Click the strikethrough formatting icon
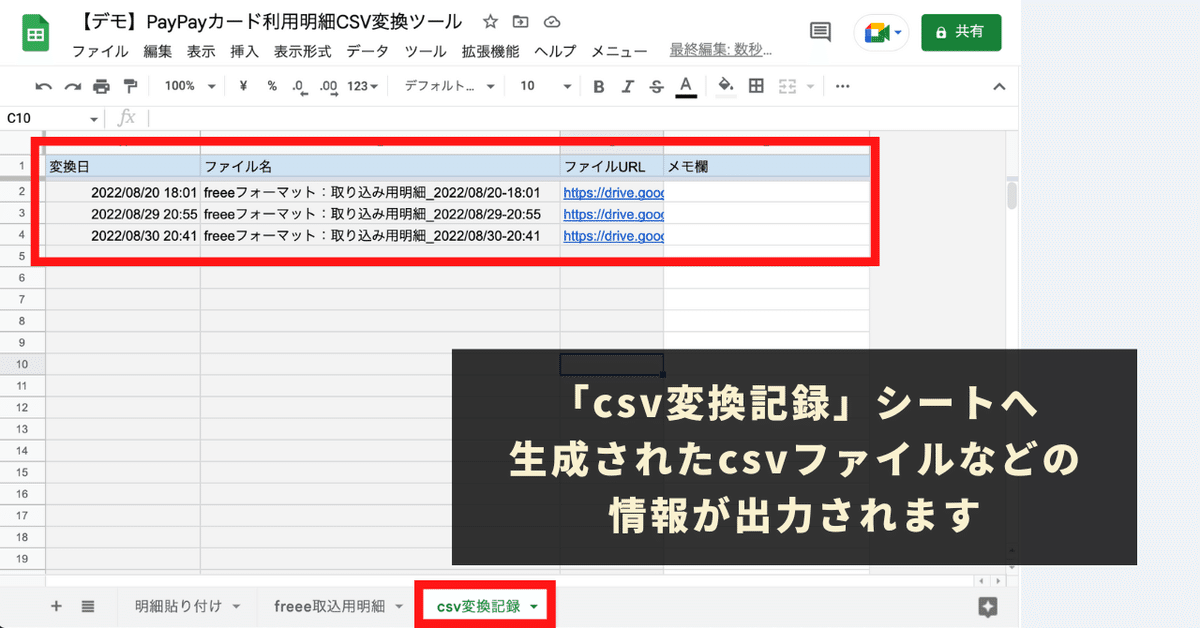This screenshot has height=628, width=1200. [x=656, y=86]
